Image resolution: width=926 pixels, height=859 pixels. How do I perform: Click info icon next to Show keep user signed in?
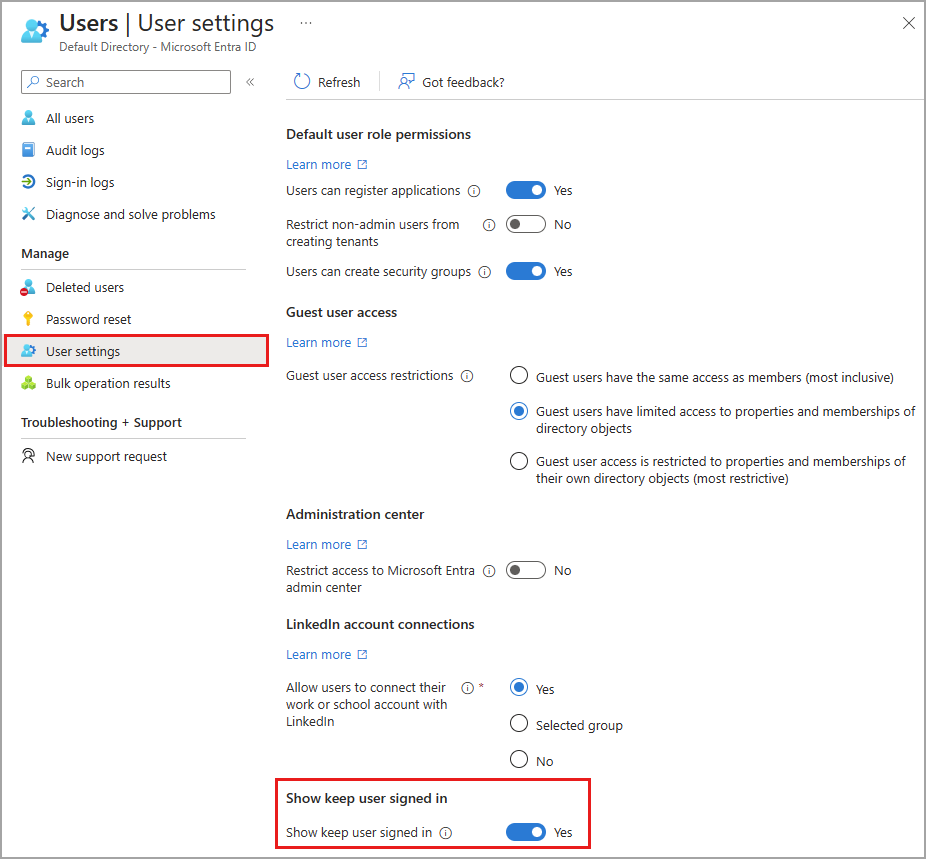pyautogui.click(x=446, y=833)
